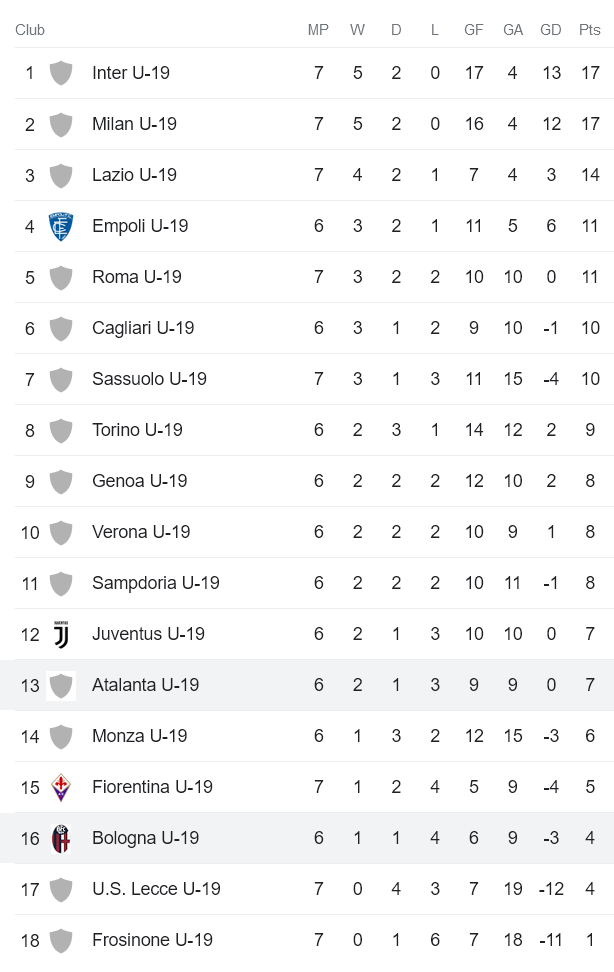Screen dimensions: 614x972
Task: Select the Torino U-19 row name
Action: tap(137, 430)
